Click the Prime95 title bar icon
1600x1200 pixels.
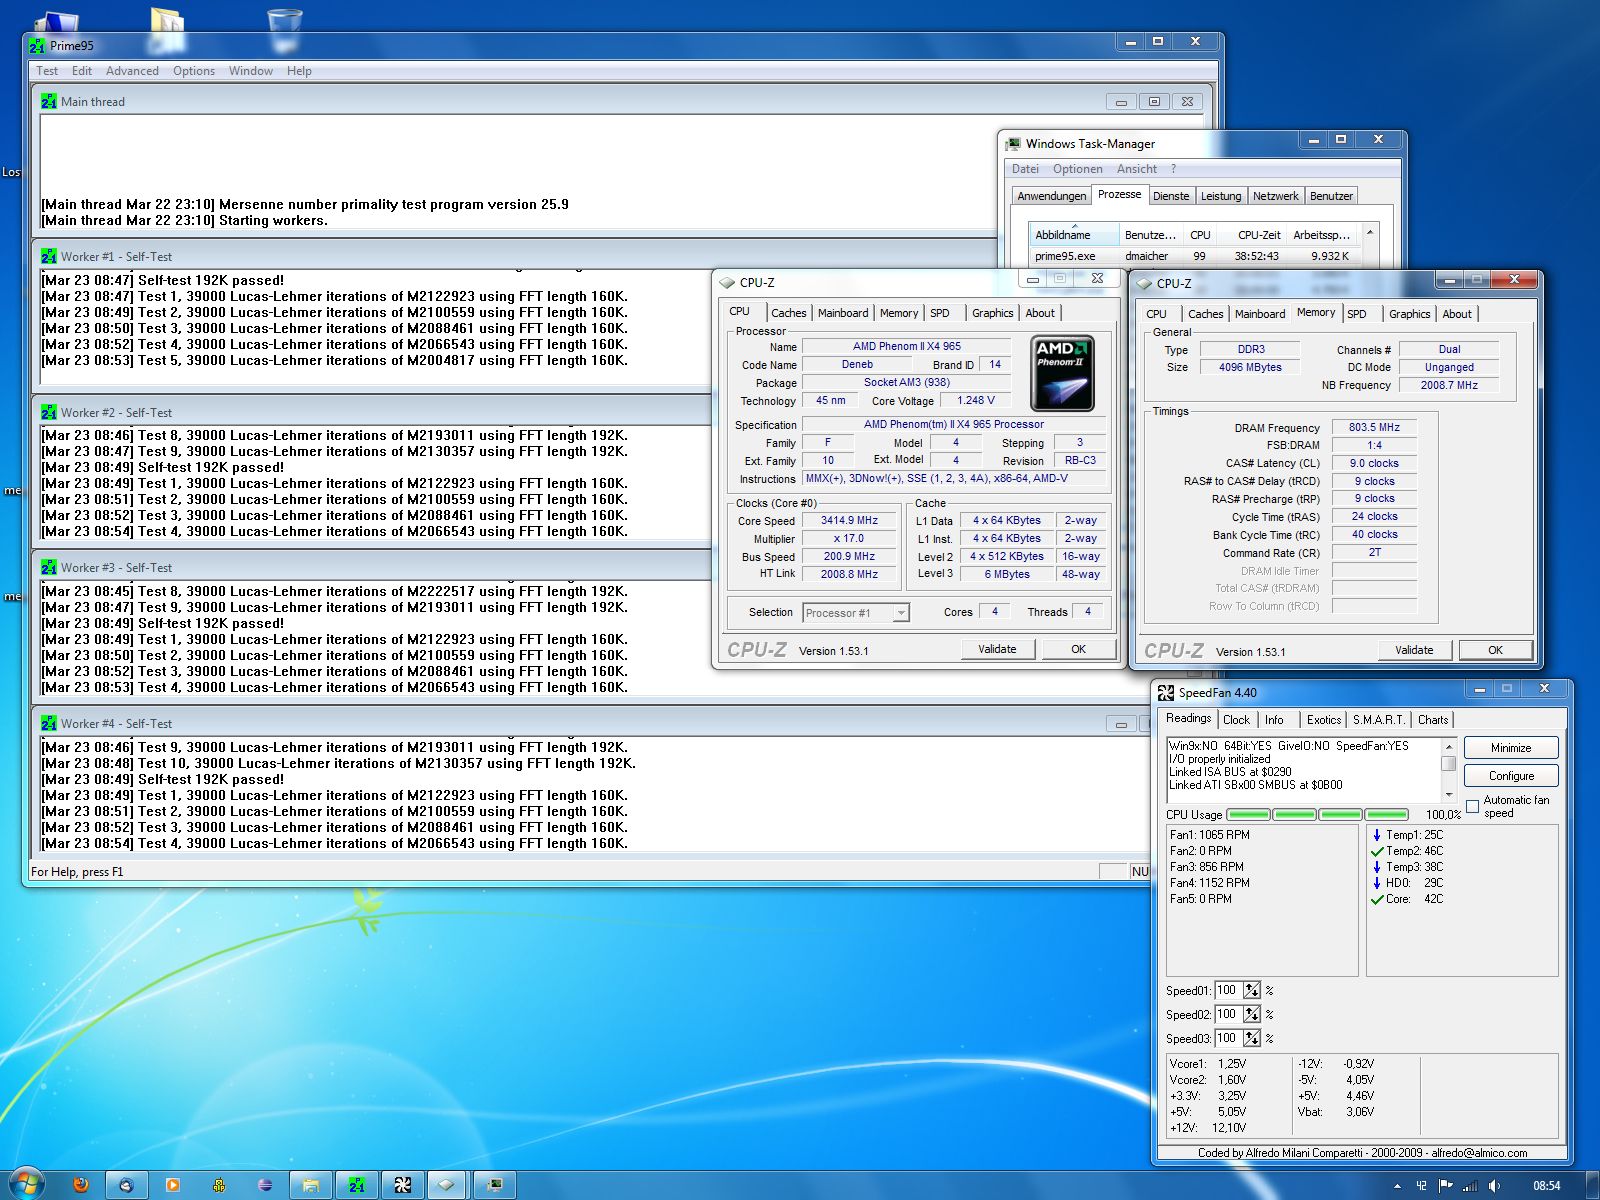[37, 46]
